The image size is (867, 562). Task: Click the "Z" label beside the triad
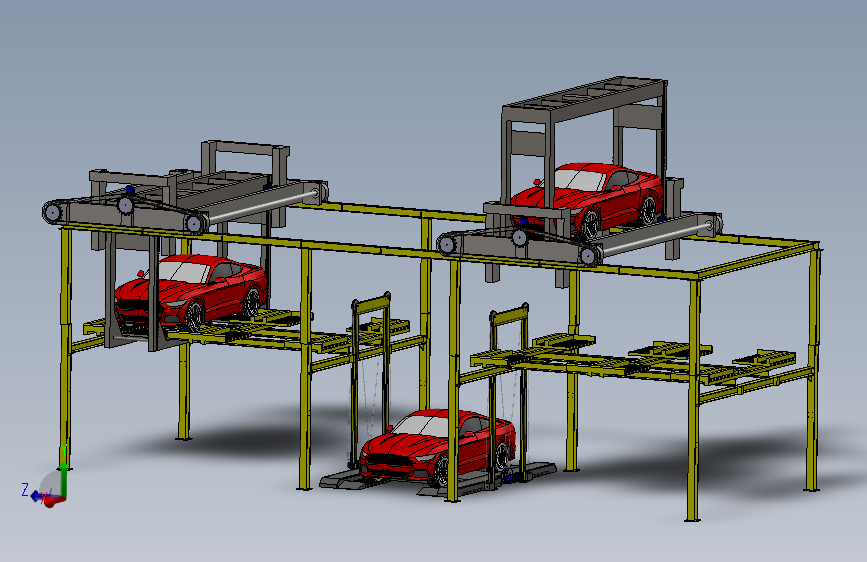24,490
